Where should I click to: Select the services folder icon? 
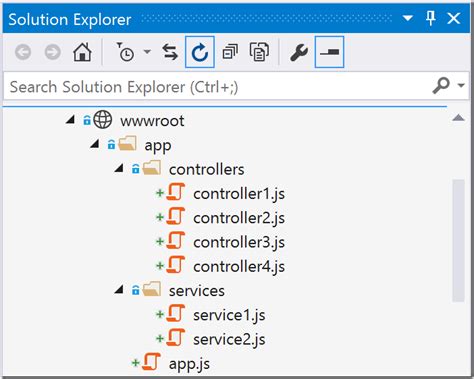coord(152,289)
